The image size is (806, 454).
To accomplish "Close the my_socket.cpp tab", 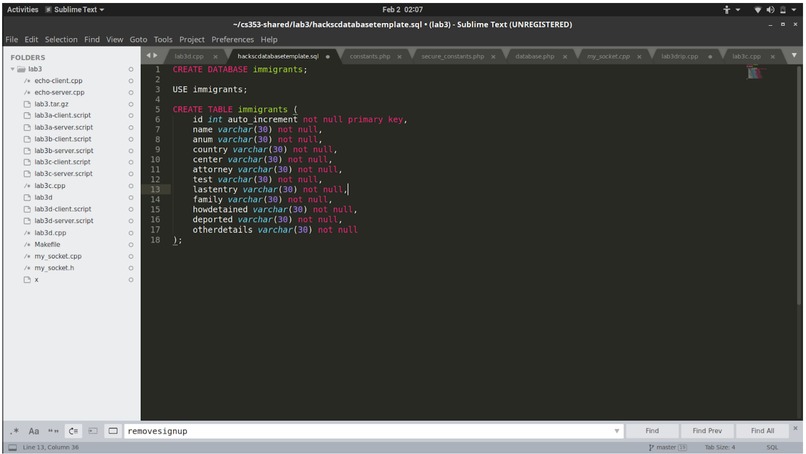I will 639,57.
